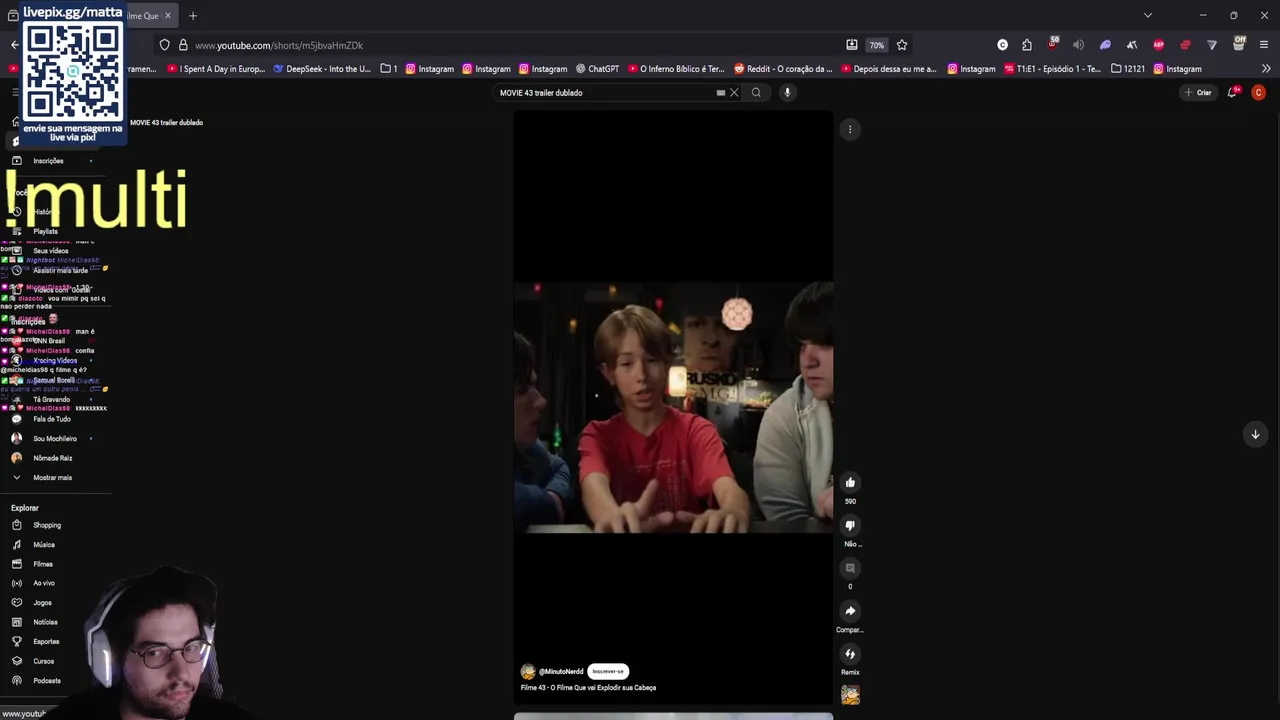
Task: Open the ABP adblock extension
Action: point(1158,45)
